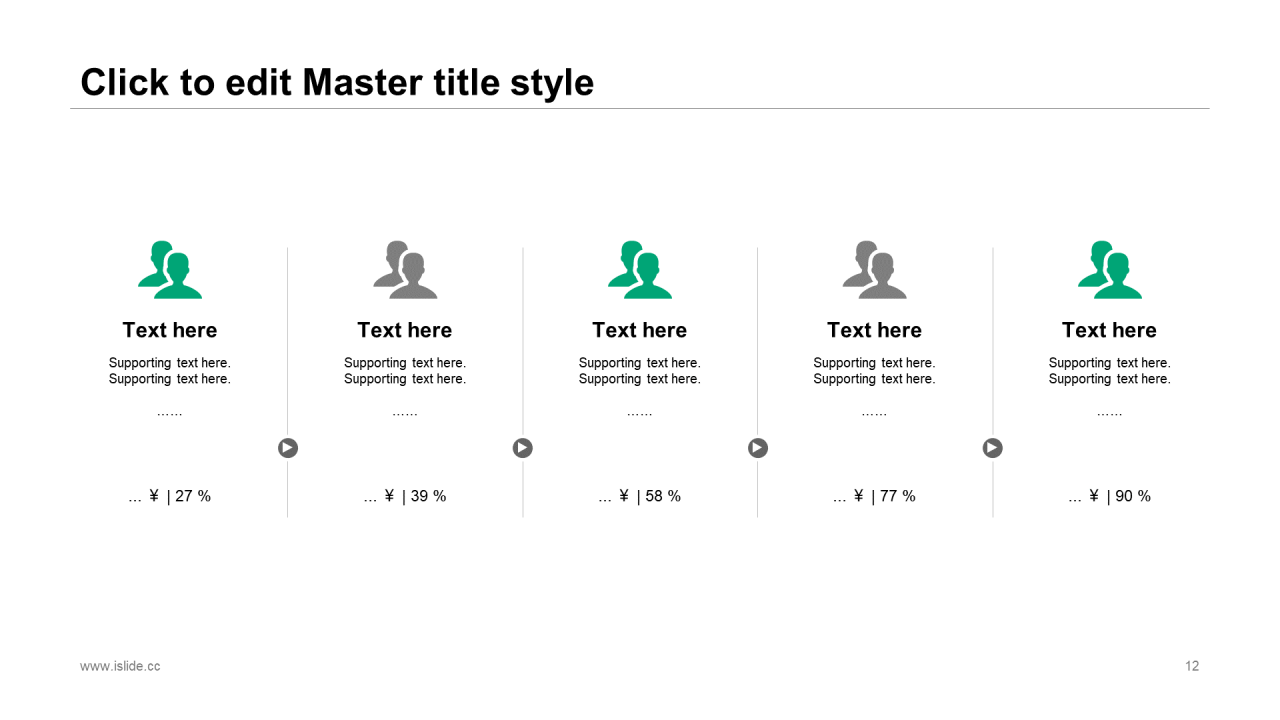Select supporting text in the second column
The height and width of the screenshot is (720, 1280).
(x=405, y=371)
